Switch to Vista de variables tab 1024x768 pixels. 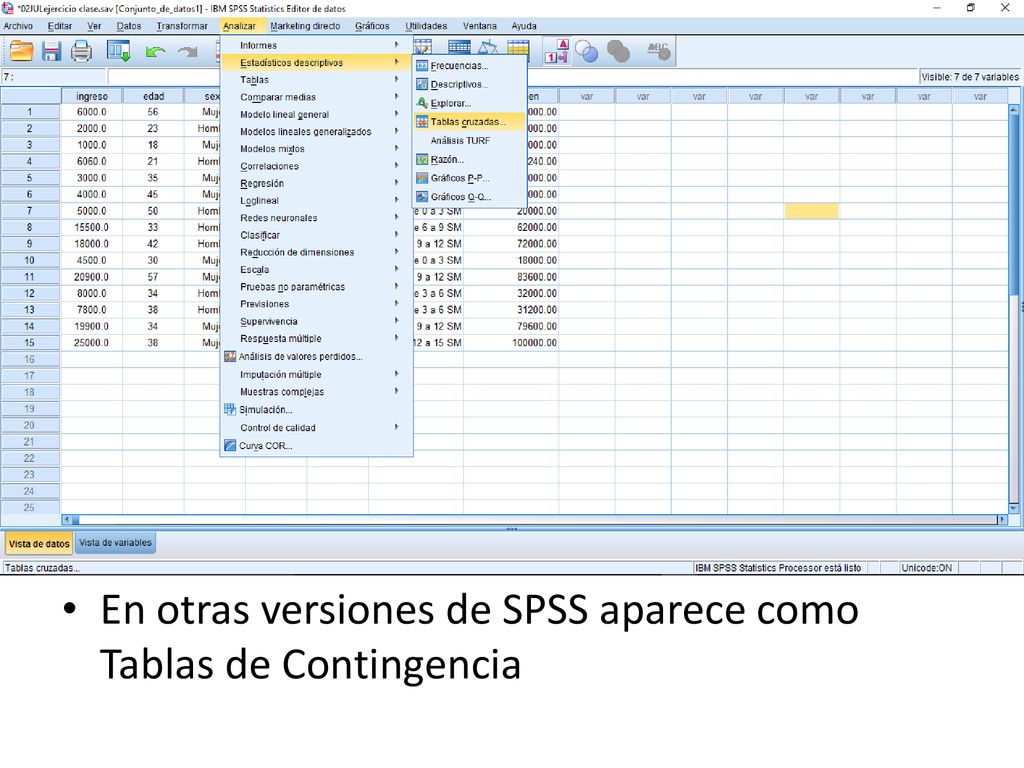(x=115, y=543)
